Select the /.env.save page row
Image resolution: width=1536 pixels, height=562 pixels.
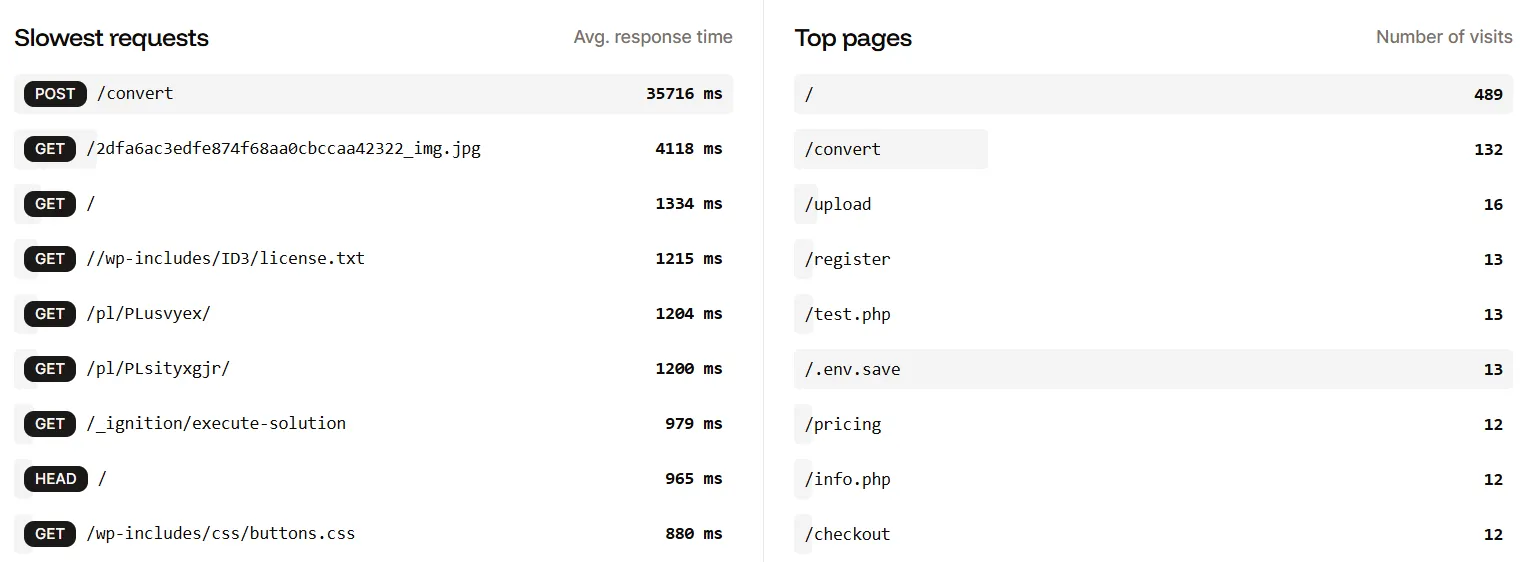click(x=1153, y=369)
